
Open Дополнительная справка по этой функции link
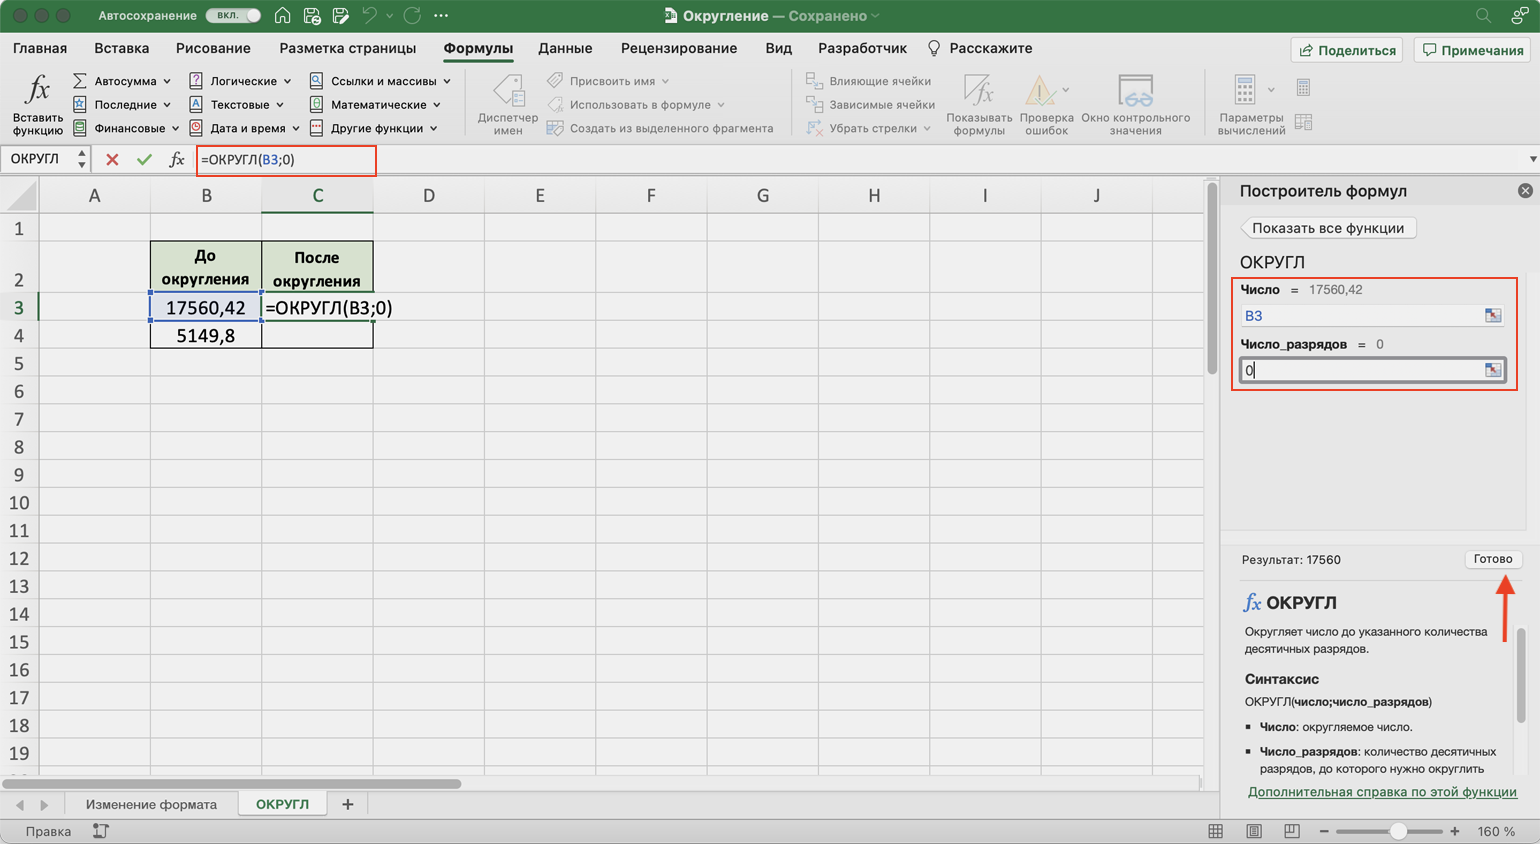click(1381, 792)
